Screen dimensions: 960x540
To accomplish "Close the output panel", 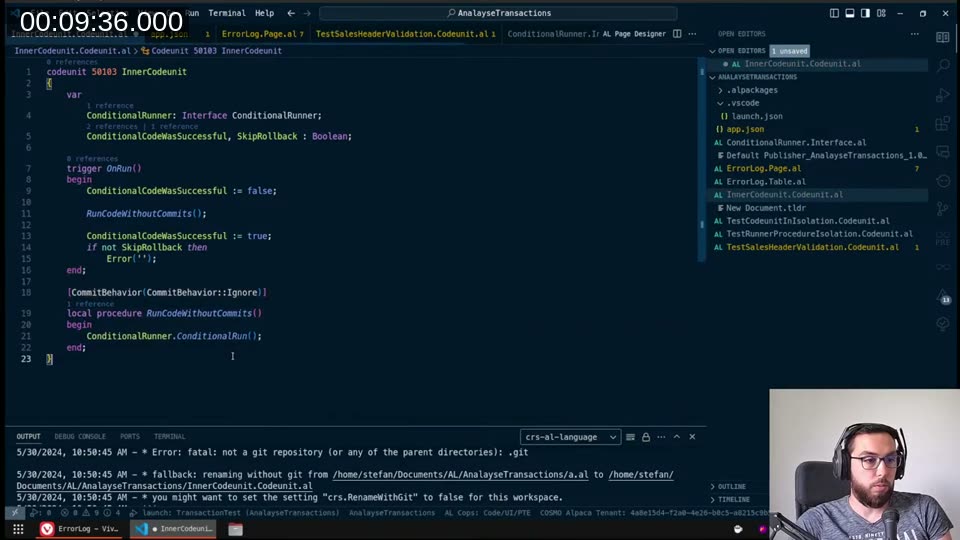I will click(692, 437).
